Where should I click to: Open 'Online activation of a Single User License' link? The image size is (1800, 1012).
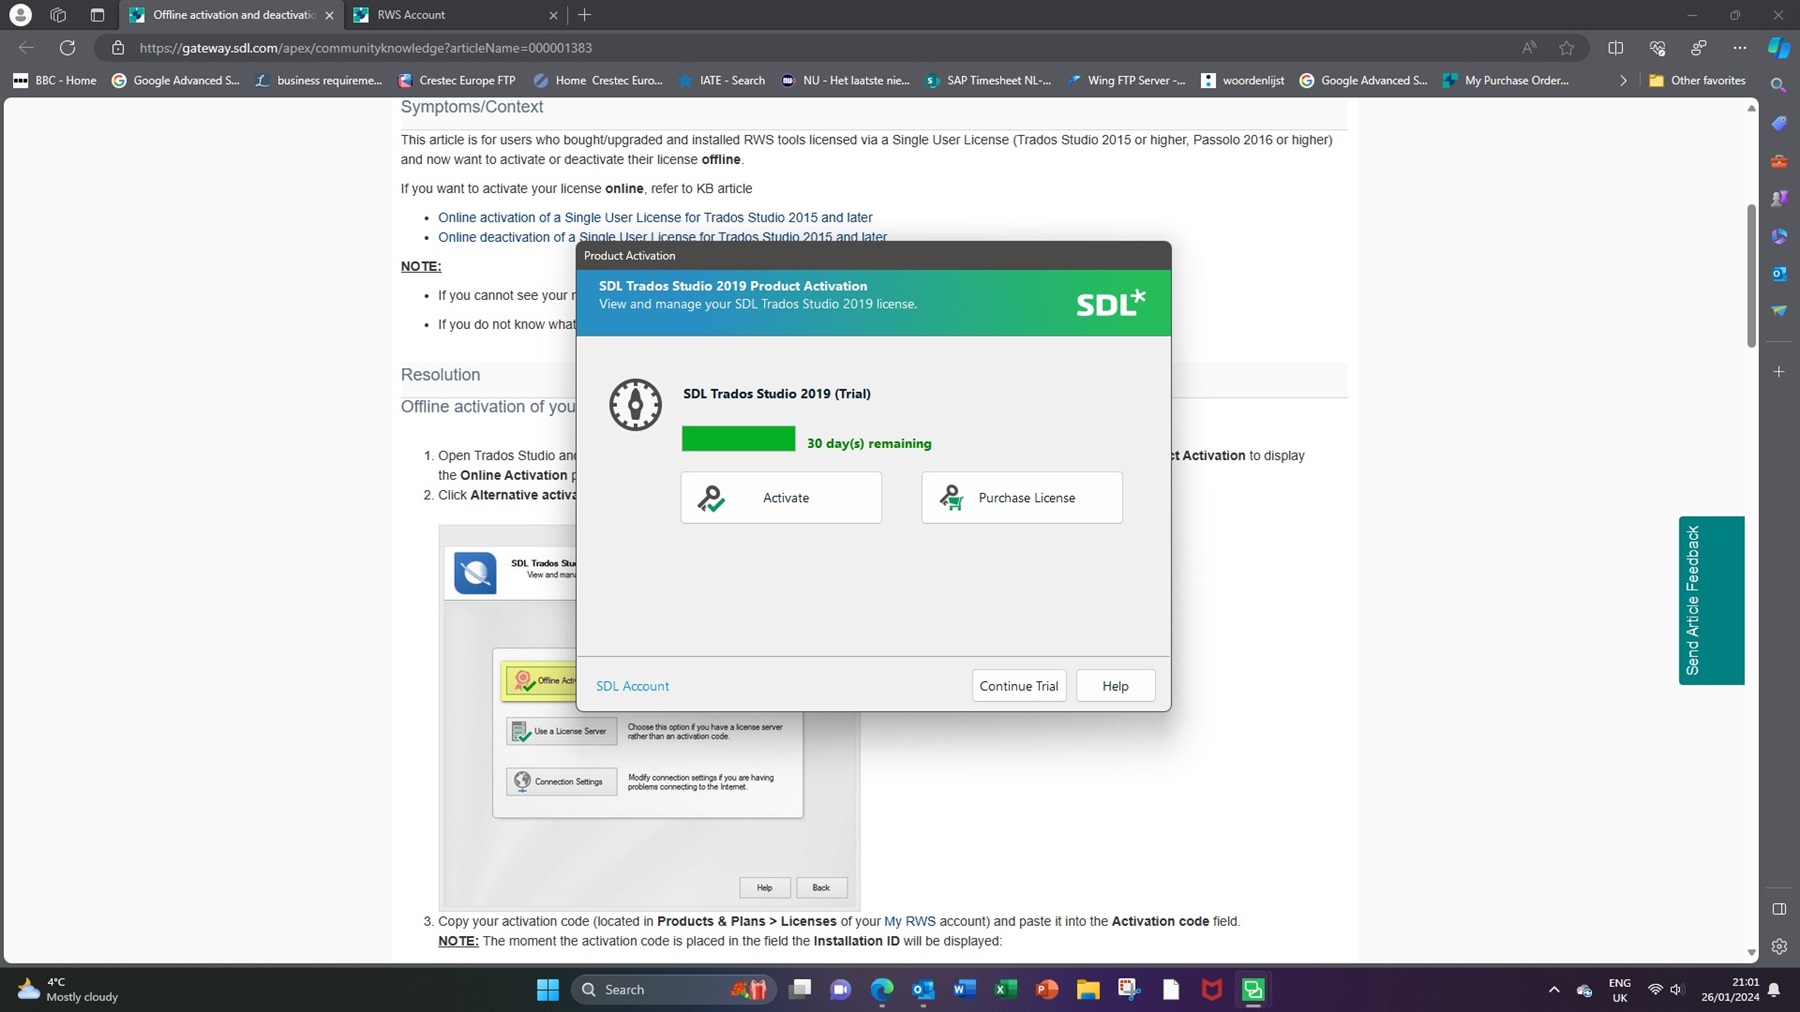pos(655,217)
